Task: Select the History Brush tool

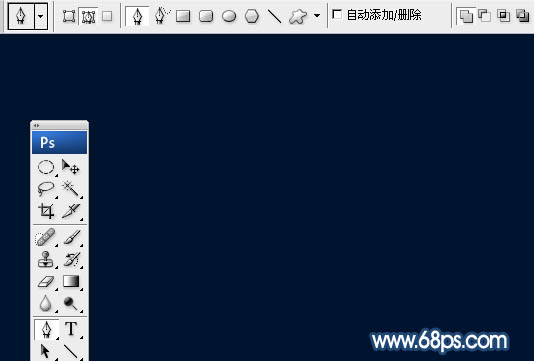Action: pyautogui.click(x=72, y=260)
